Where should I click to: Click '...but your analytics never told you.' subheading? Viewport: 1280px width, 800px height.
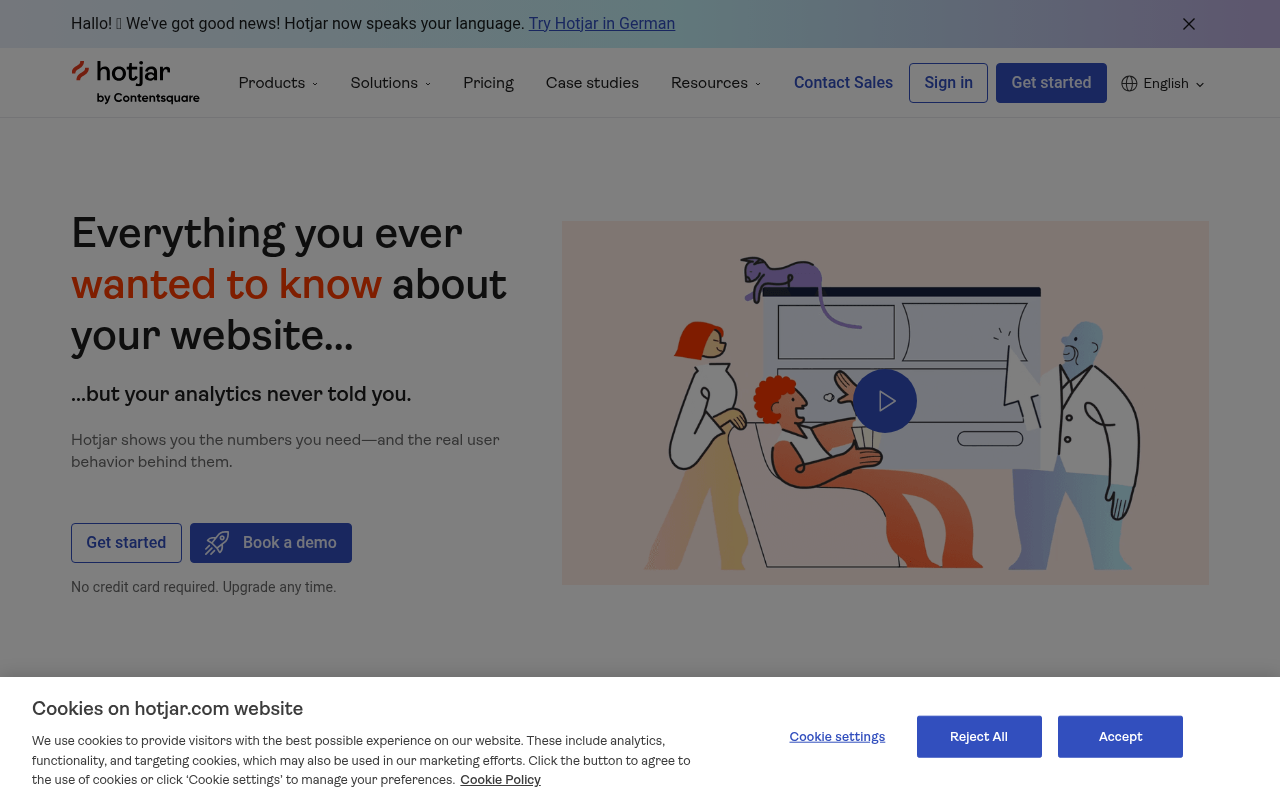click(x=241, y=394)
